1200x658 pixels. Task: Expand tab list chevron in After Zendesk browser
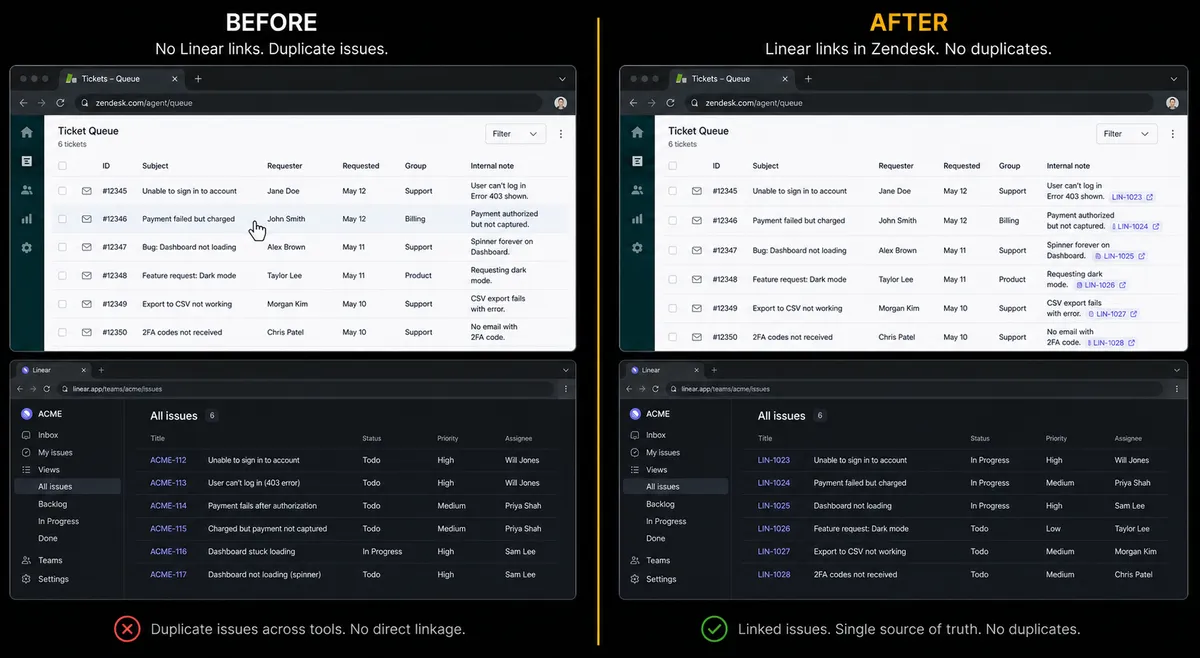pyautogui.click(x=1173, y=78)
